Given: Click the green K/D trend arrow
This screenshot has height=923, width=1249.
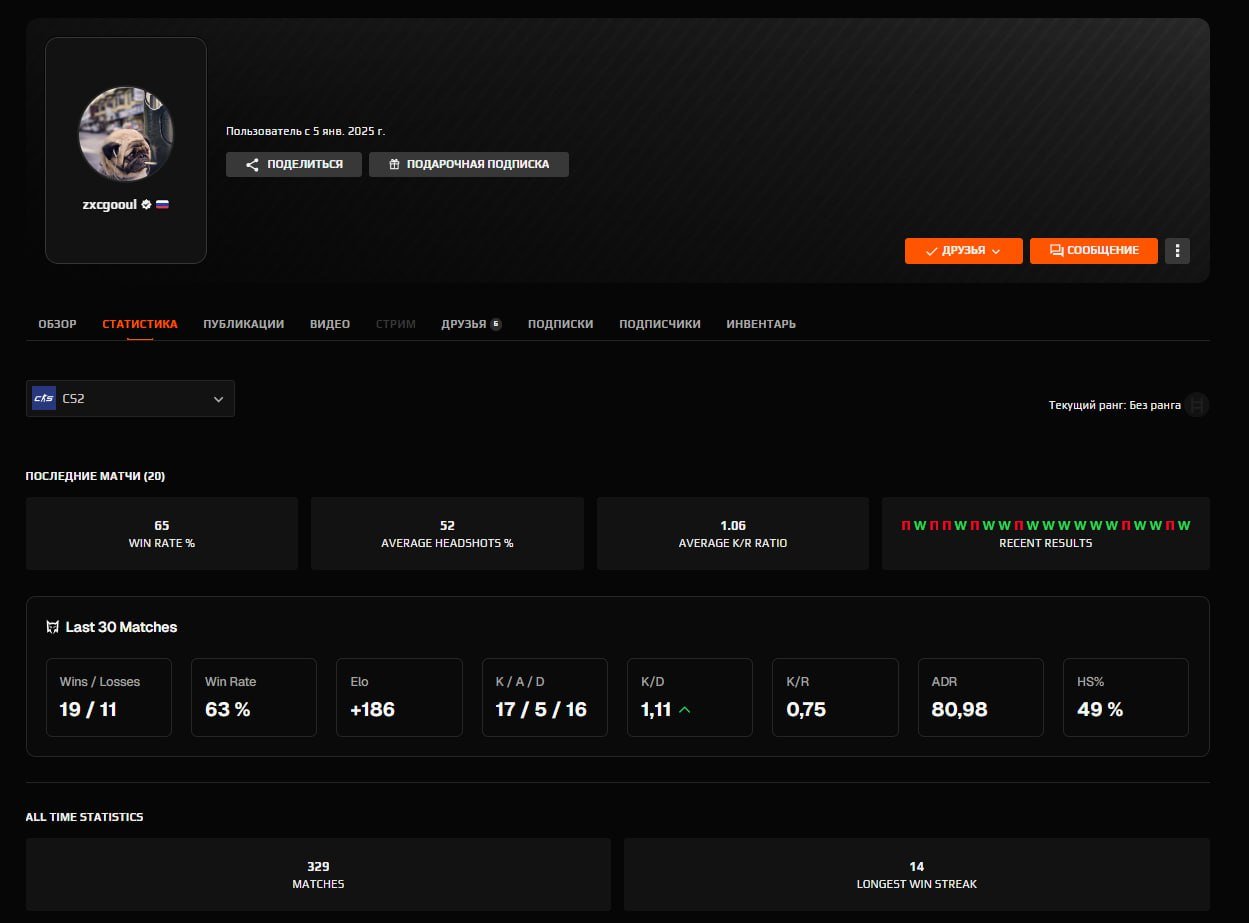Looking at the screenshot, I should 685,710.
